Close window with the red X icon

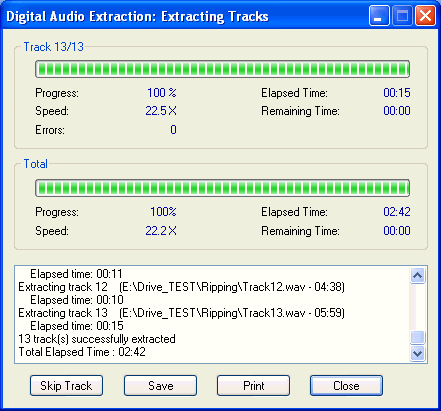click(425, 16)
